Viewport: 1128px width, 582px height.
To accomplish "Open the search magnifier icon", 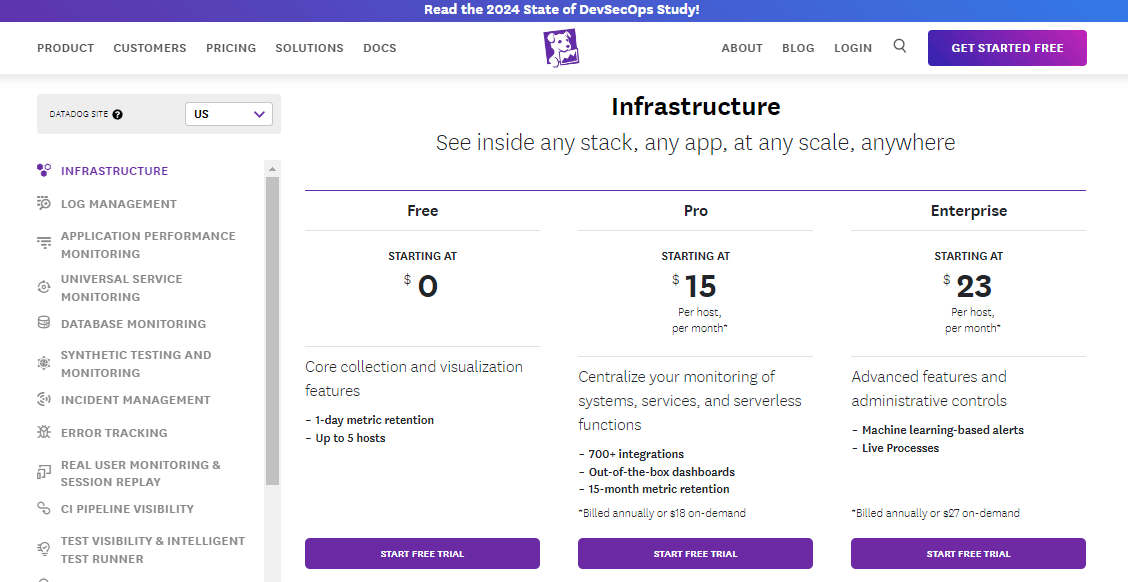I will pos(899,46).
